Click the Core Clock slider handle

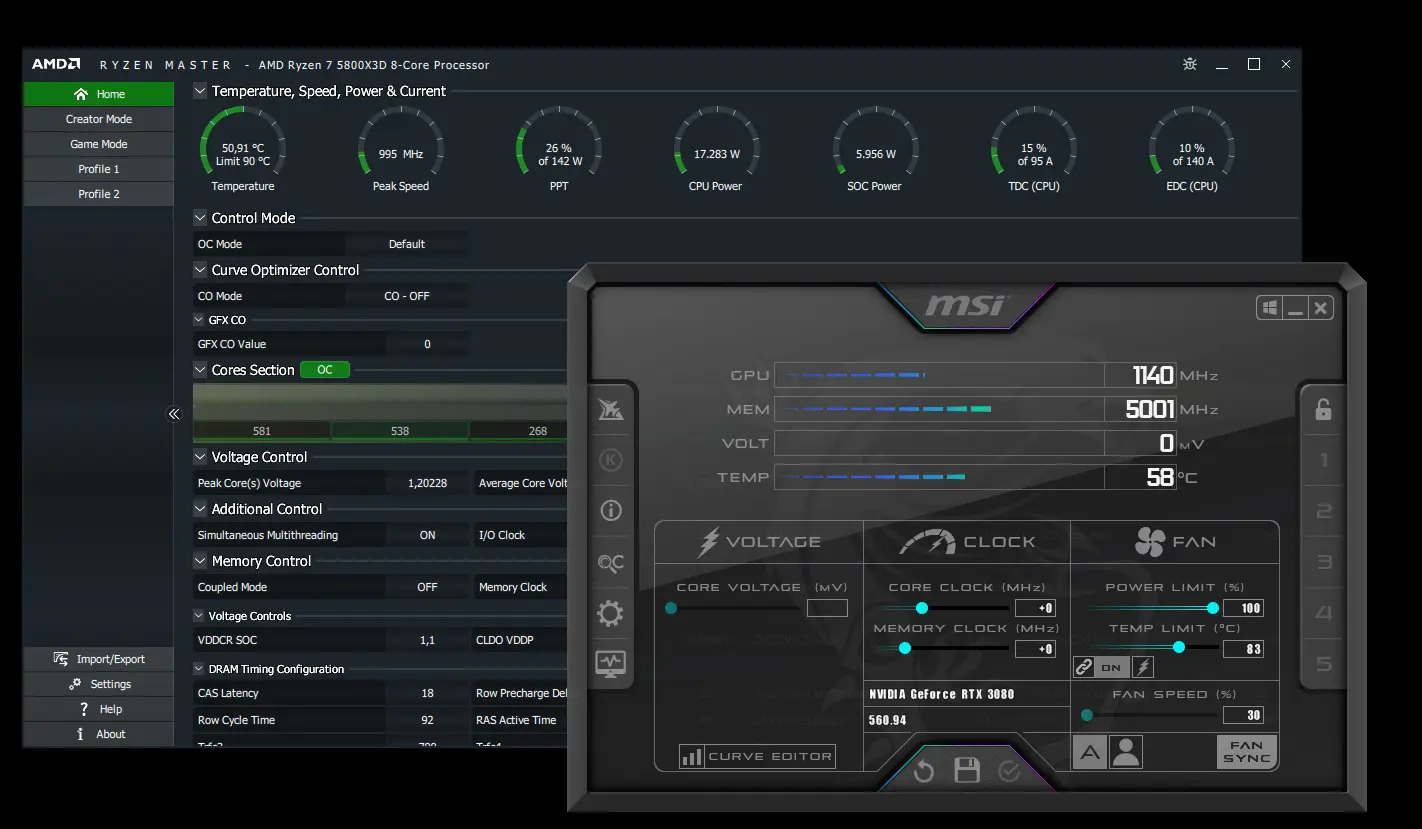922,608
